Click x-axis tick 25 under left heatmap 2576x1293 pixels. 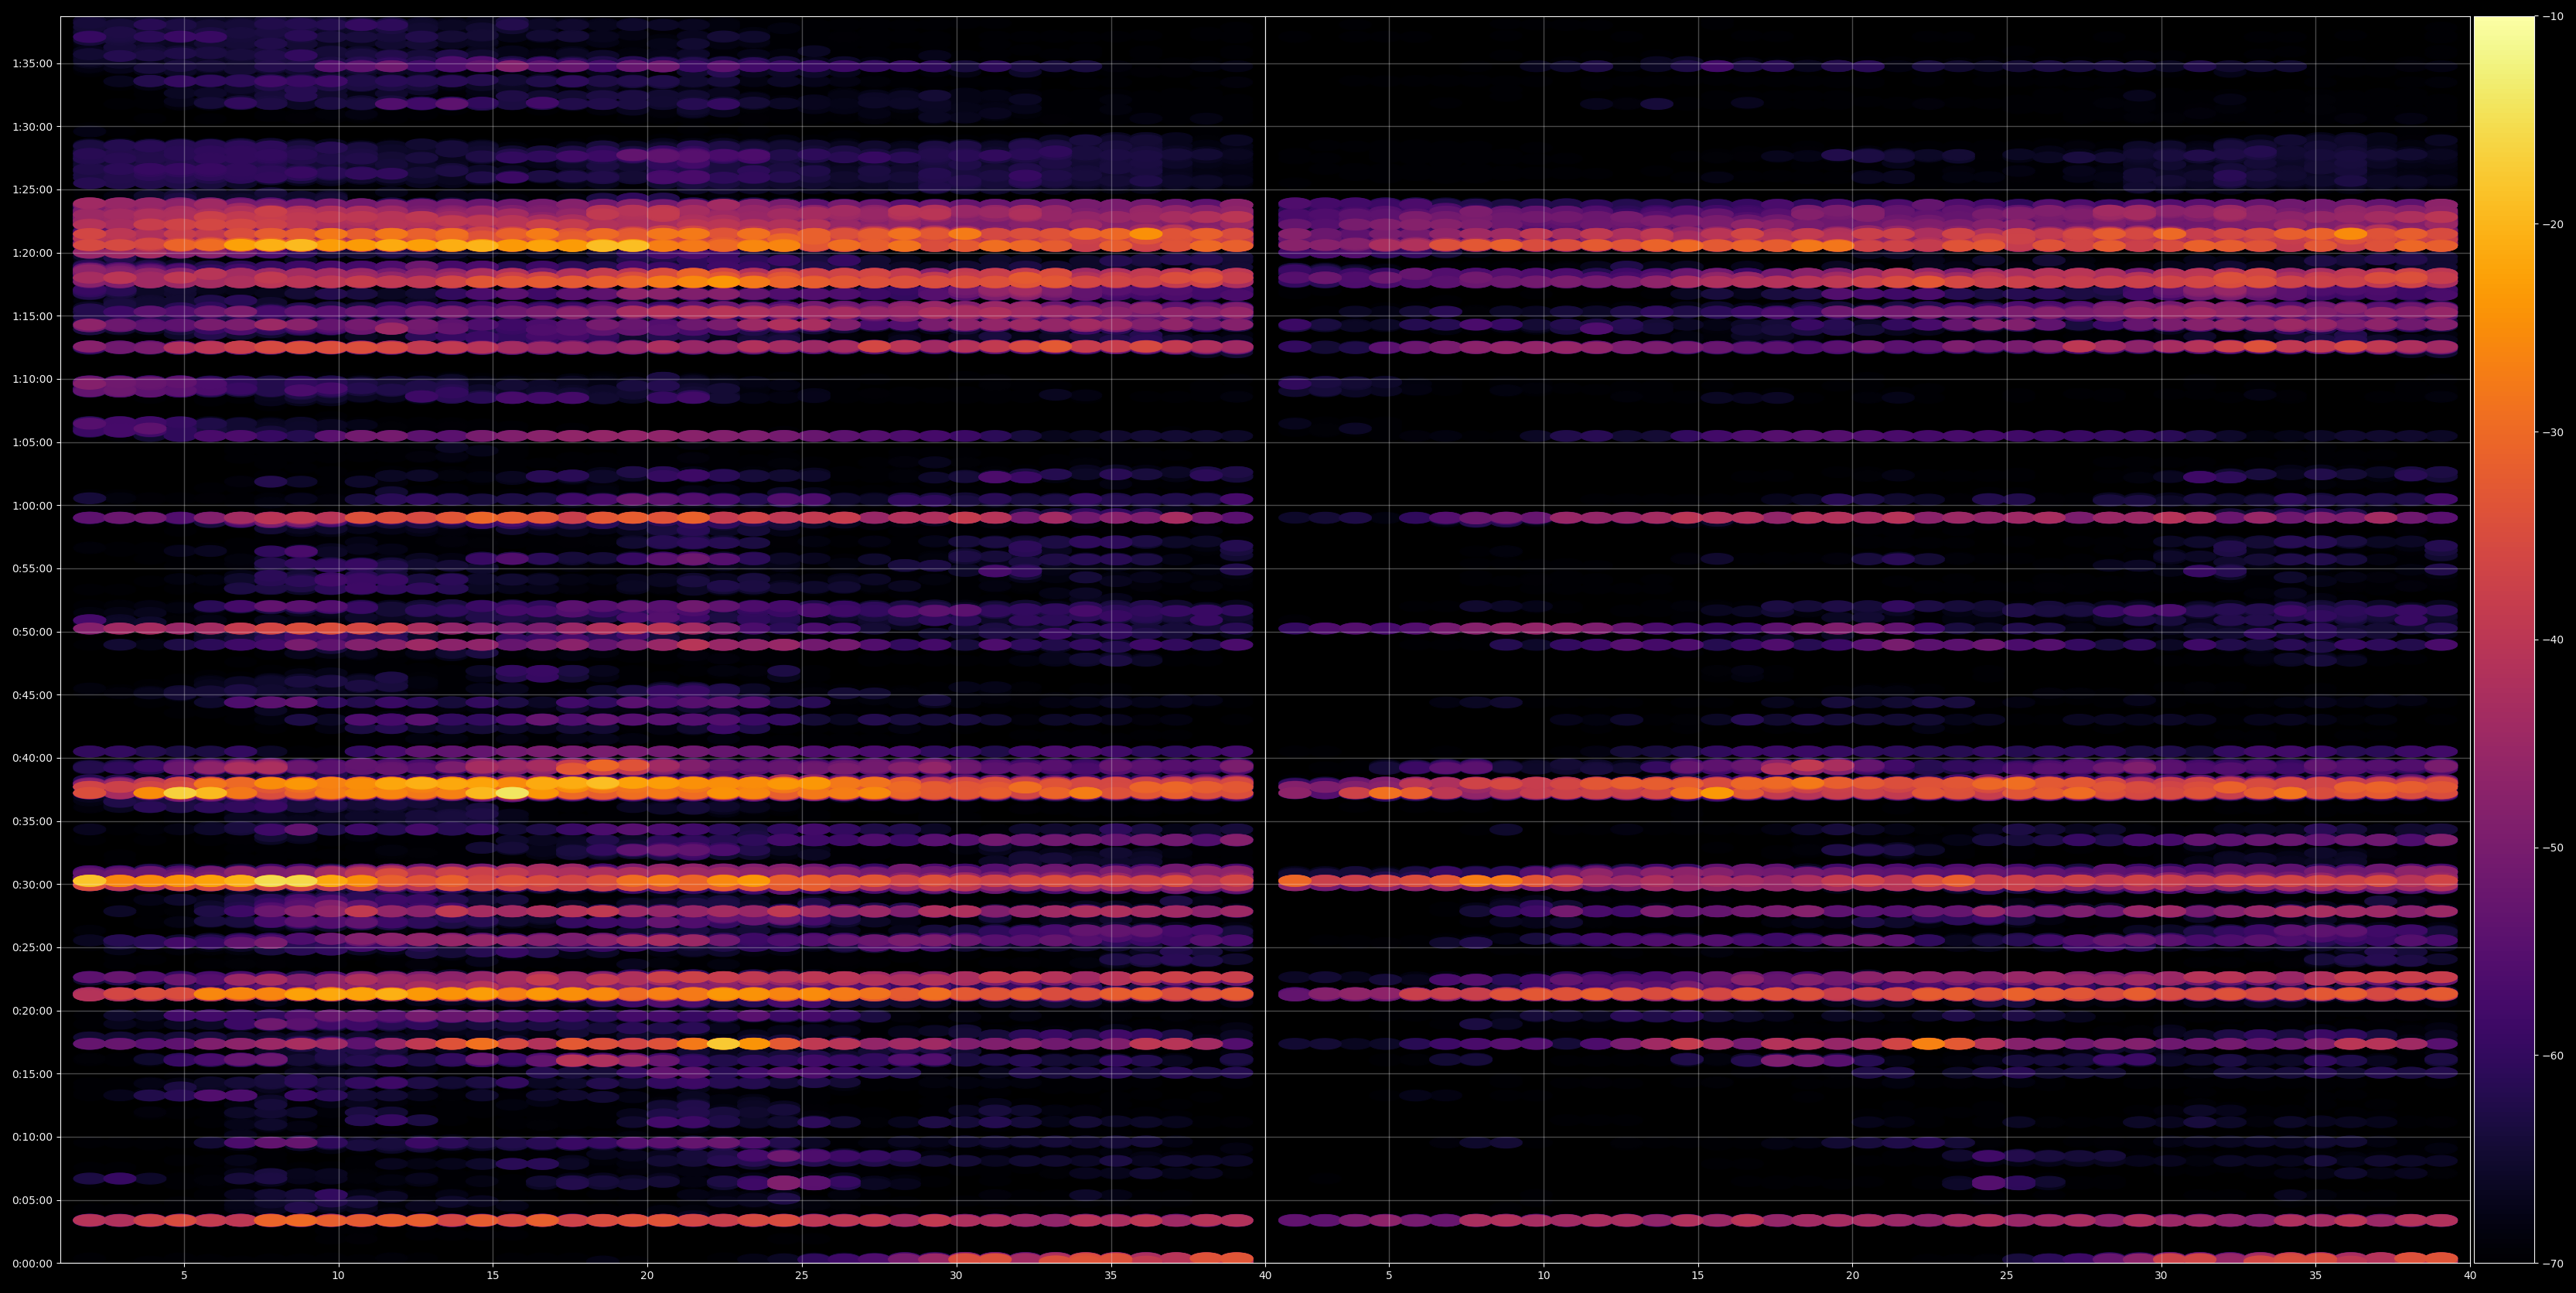point(802,1276)
